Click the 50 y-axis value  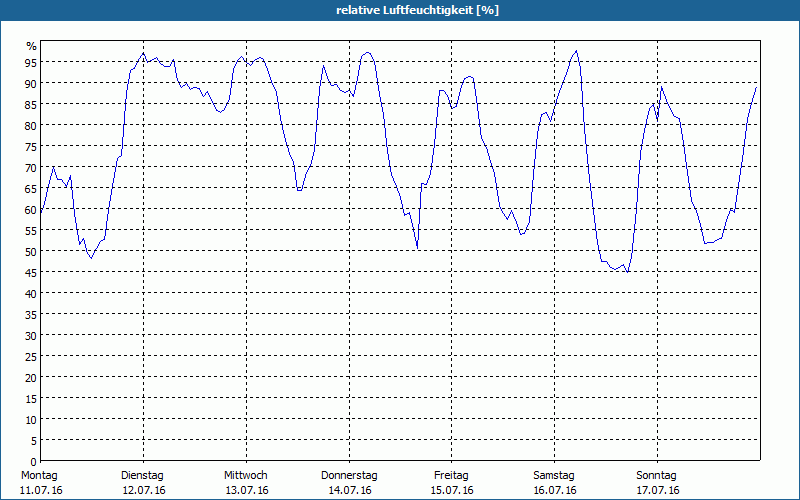point(31,252)
